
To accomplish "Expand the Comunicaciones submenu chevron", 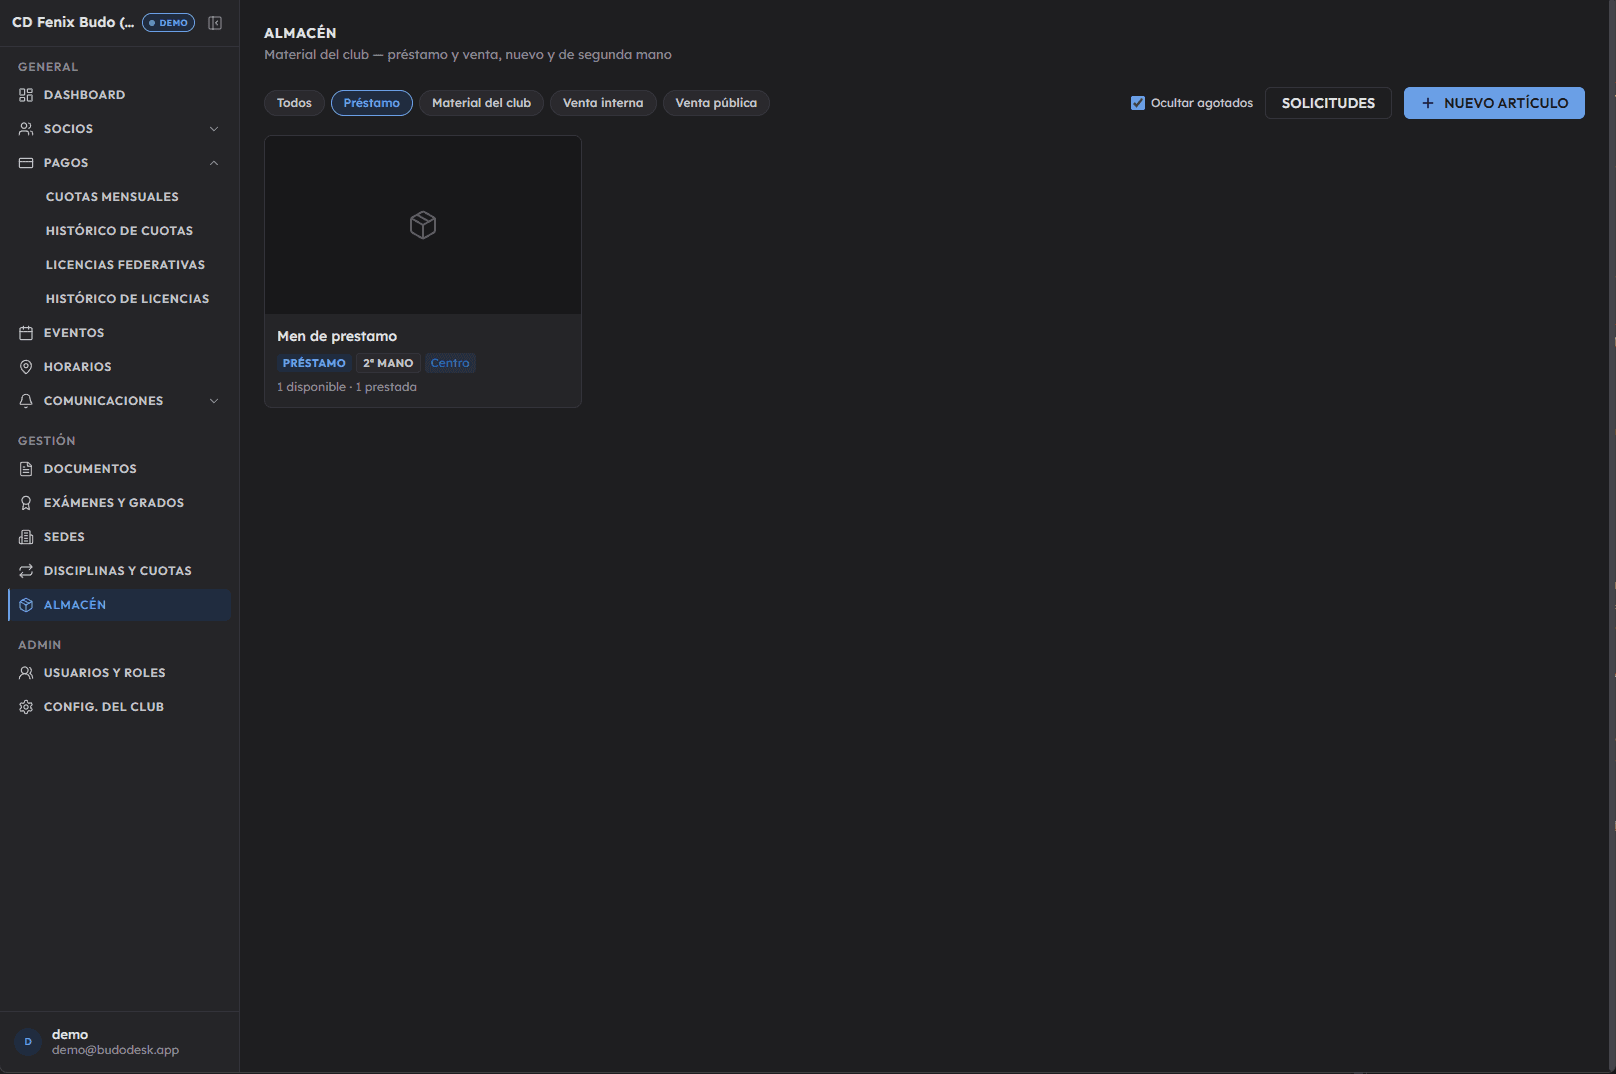I will pyautogui.click(x=214, y=401).
